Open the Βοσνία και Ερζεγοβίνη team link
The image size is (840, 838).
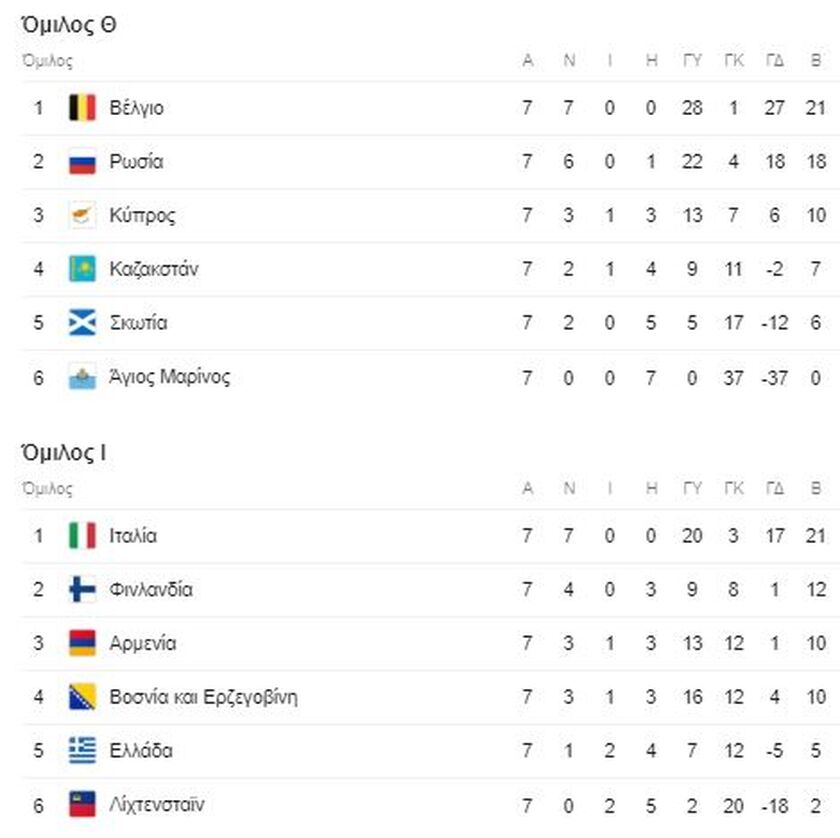(203, 697)
